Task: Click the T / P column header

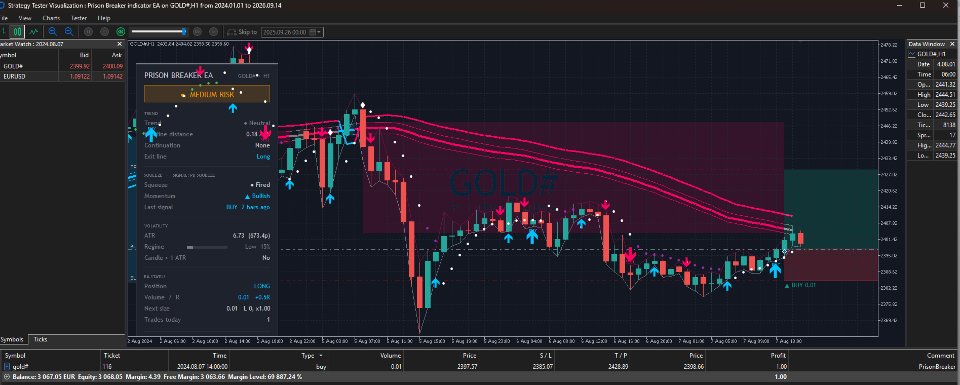Action: (x=621, y=355)
